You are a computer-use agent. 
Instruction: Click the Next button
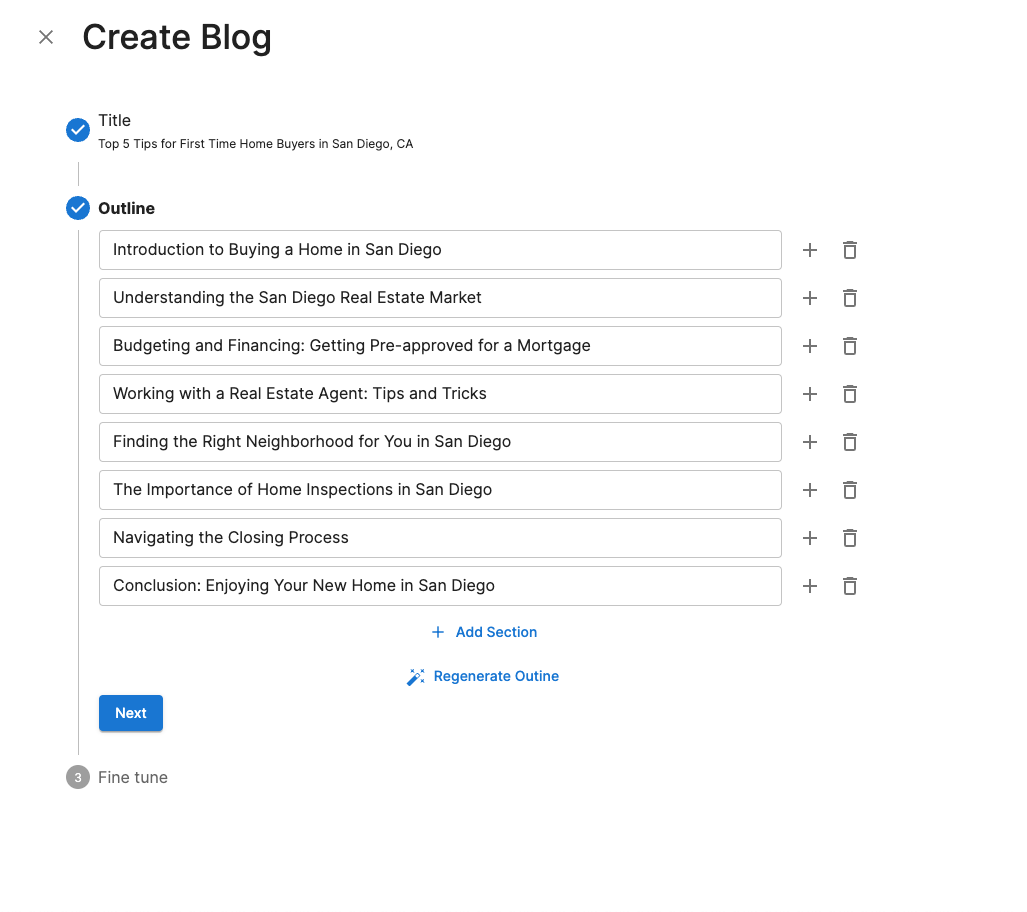[x=131, y=713]
